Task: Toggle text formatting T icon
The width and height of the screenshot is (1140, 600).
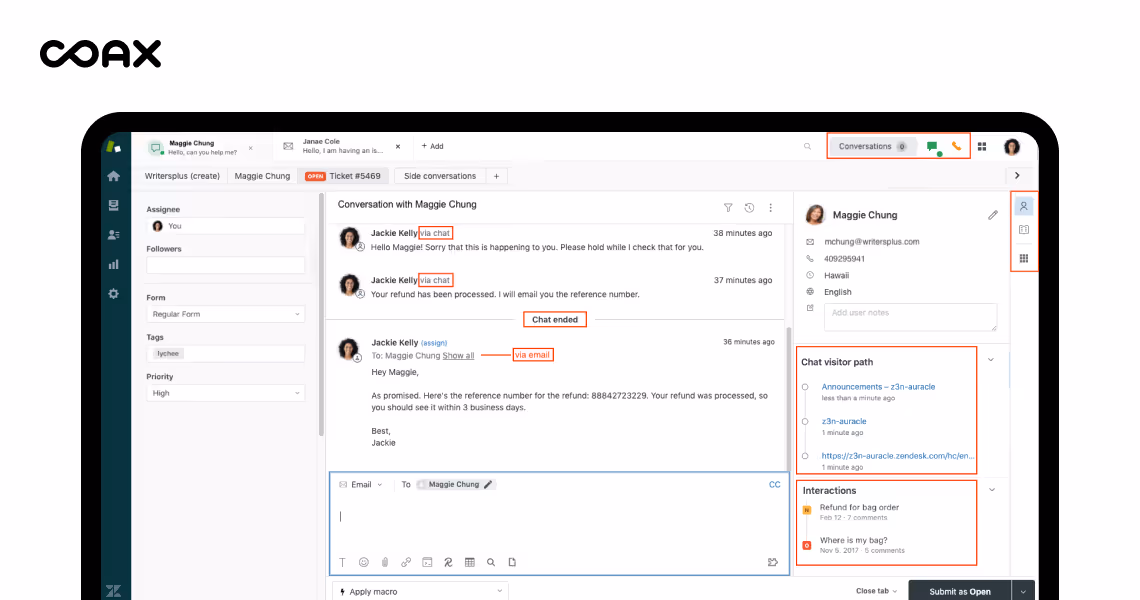Action: click(342, 562)
